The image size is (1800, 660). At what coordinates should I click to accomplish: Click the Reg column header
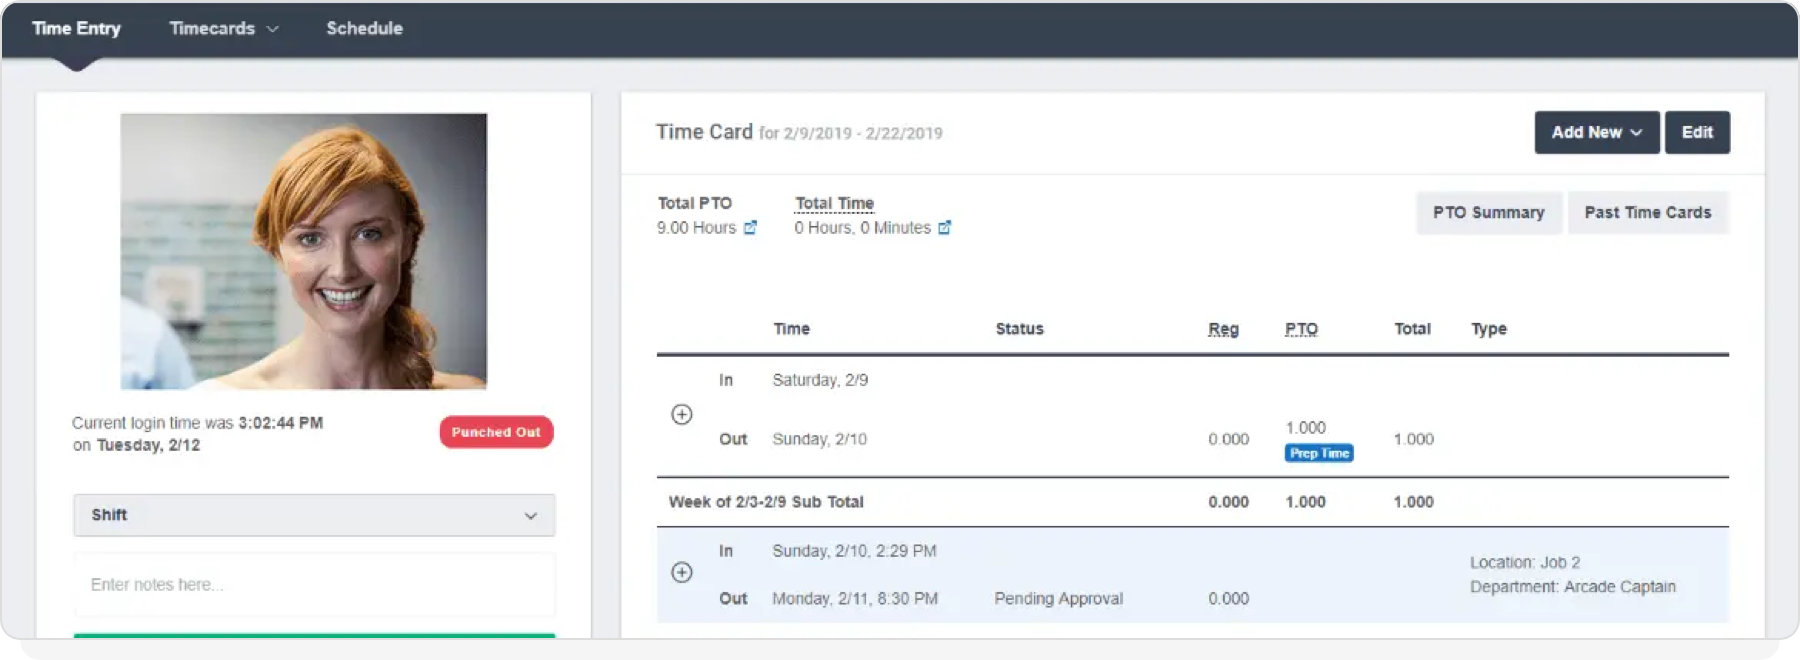point(1223,329)
